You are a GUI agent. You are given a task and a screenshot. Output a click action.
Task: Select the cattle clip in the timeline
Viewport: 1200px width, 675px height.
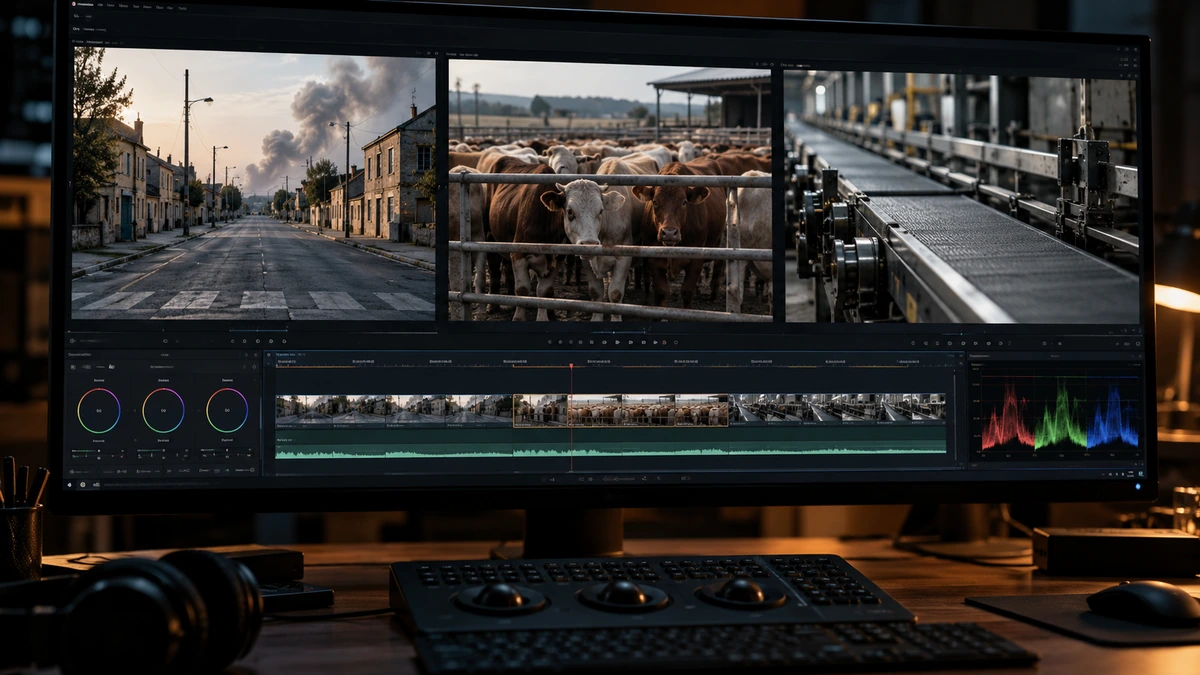pyautogui.click(x=621, y=410)
